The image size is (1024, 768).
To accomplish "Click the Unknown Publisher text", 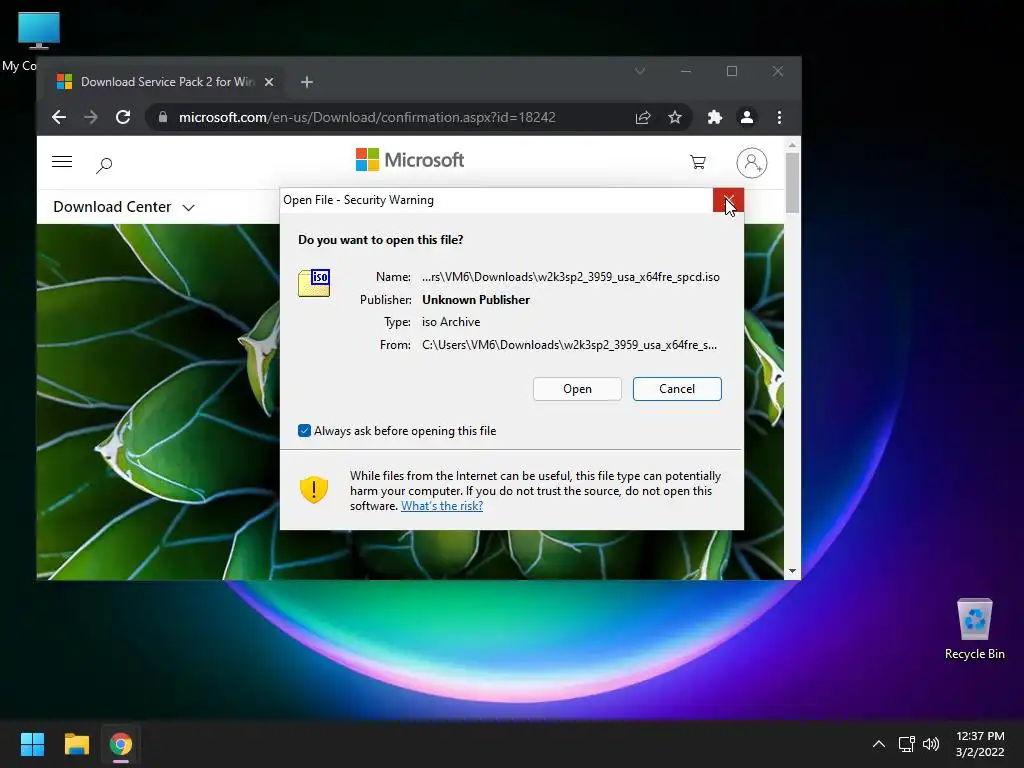I will (x=476, y=300).
